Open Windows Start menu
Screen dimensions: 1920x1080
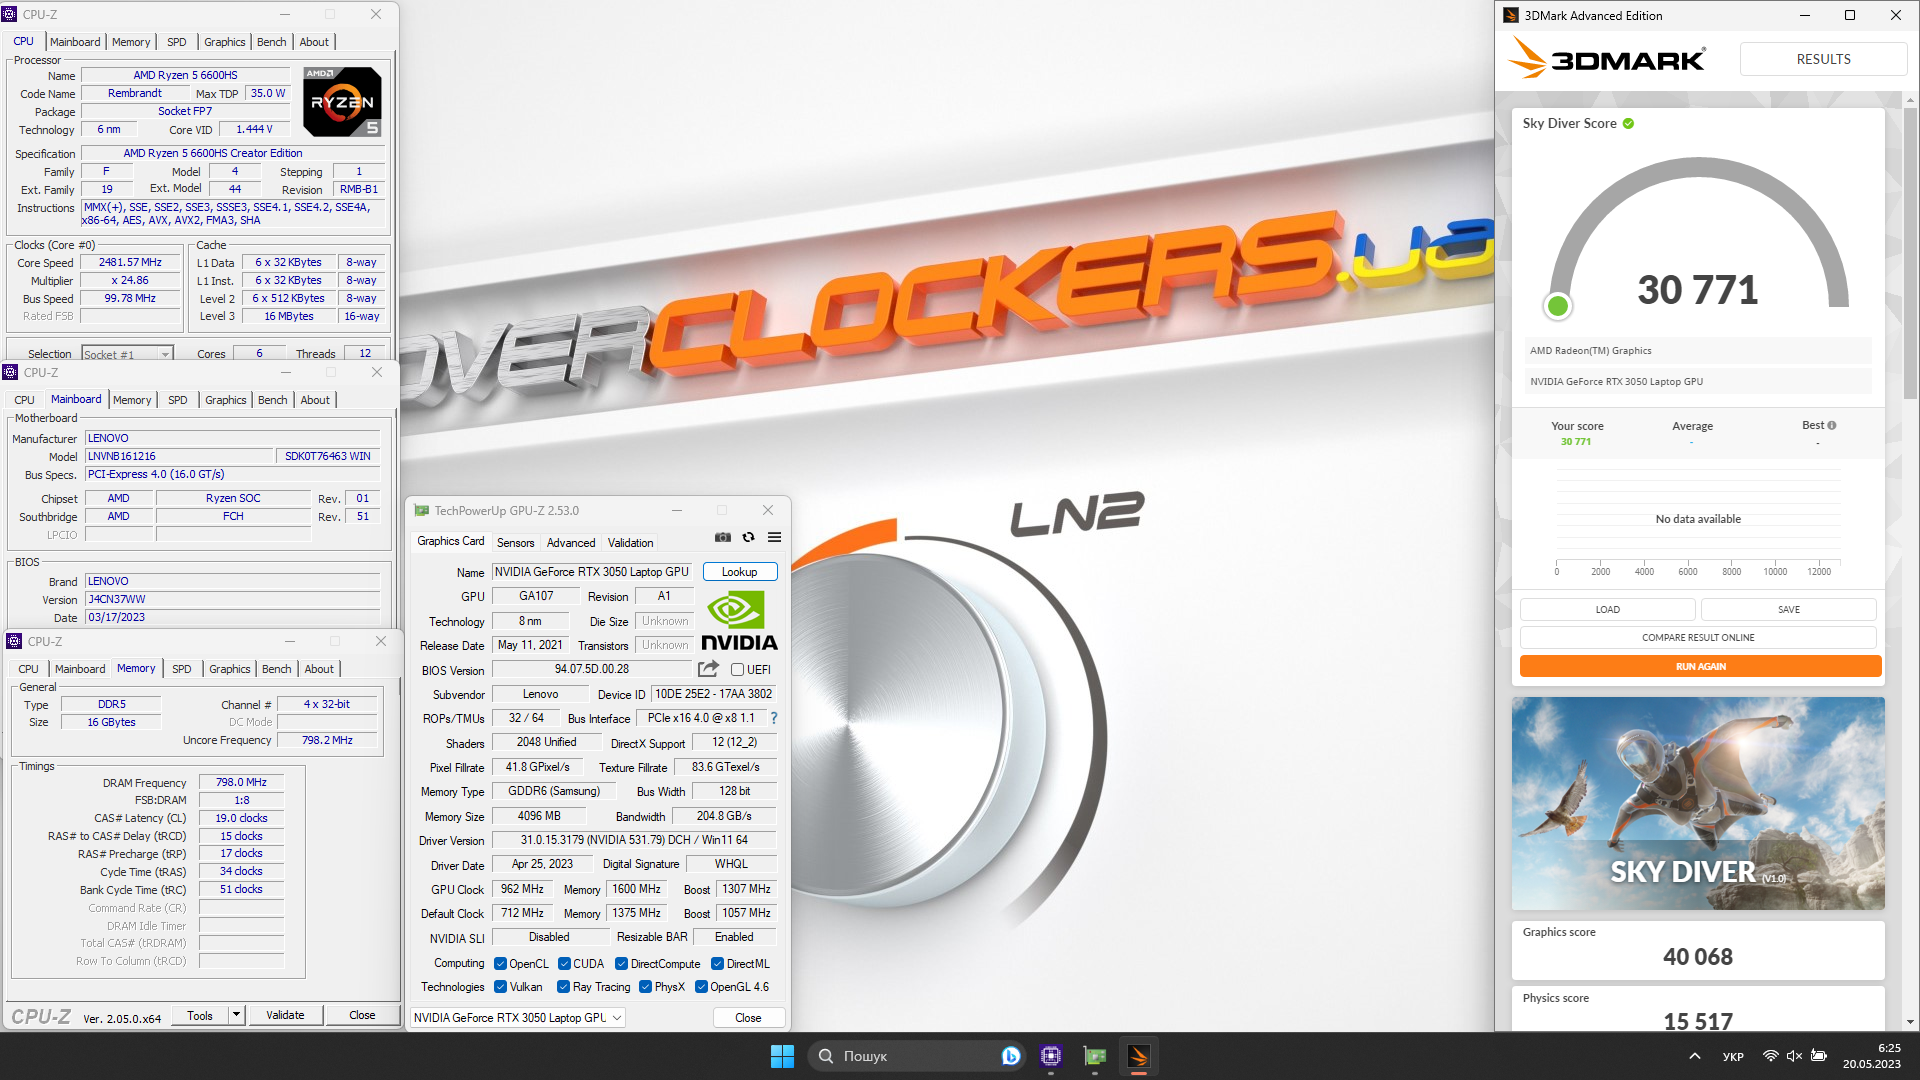coord(782,1056)
